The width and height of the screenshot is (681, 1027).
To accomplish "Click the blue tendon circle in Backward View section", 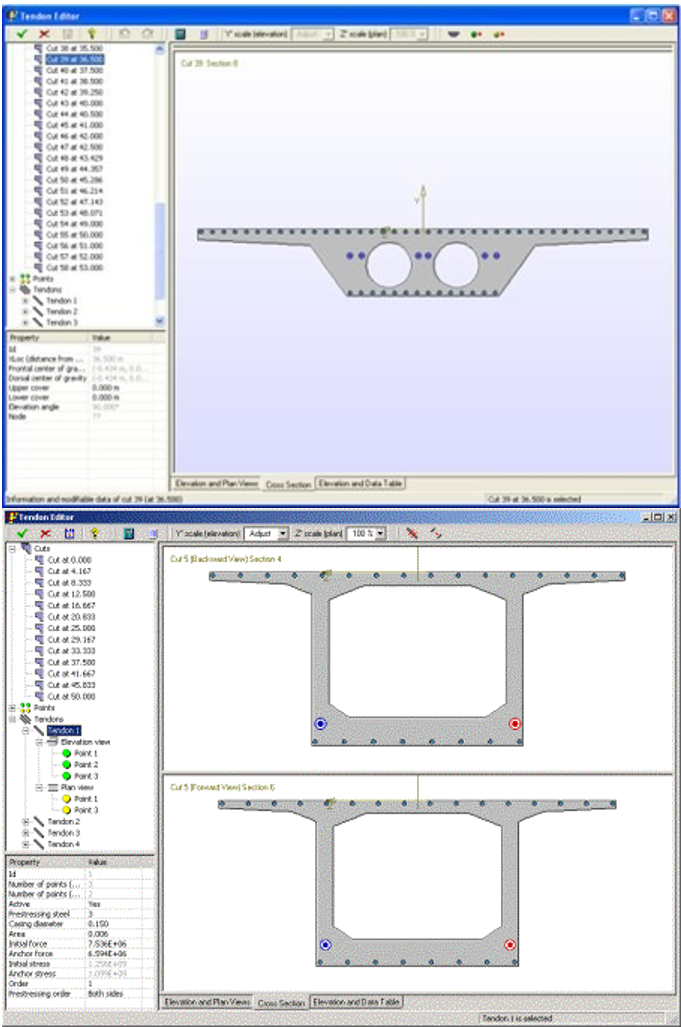I will coord(321,723).
